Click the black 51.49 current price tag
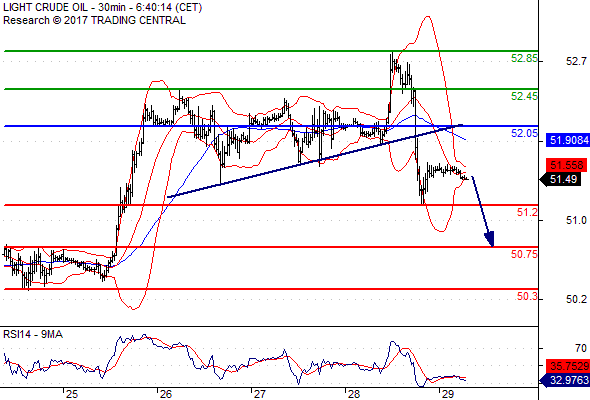590x400 pixels. 562,179
